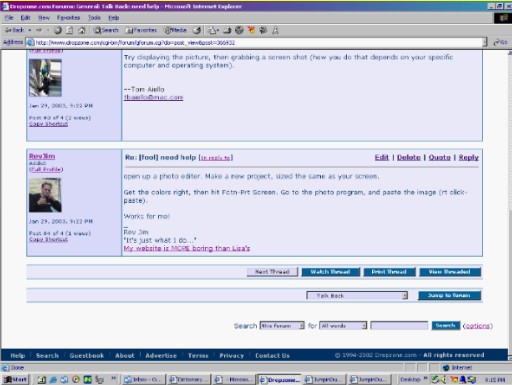Screen dimensions: 512x385
Task: Open the File menu
Action: [9, 18]
